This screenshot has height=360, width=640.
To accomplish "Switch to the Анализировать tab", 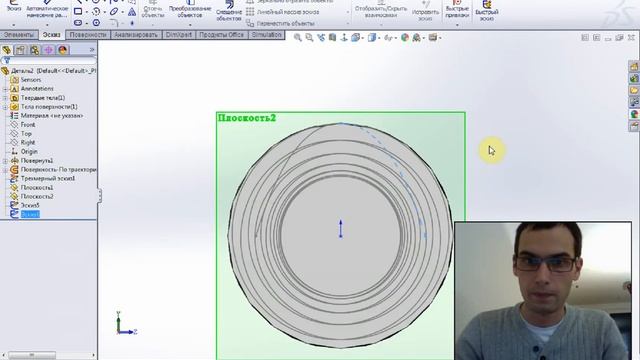I will [136, 35].
